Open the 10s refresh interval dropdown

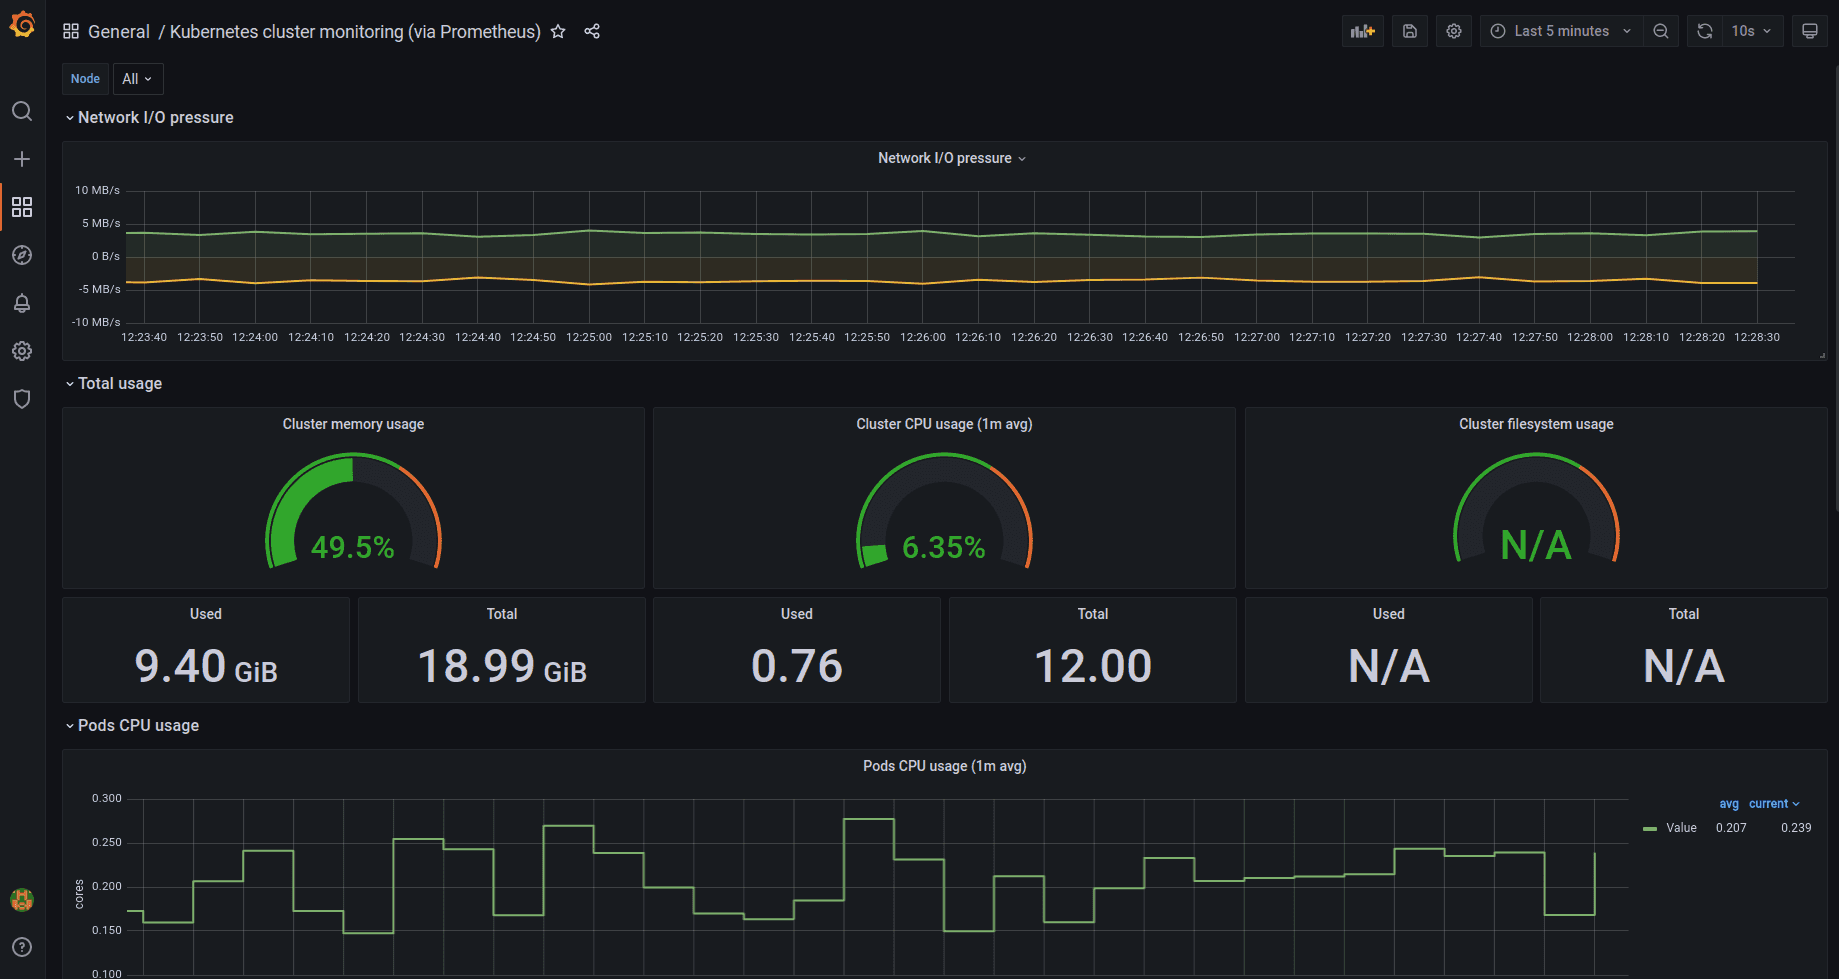point(1750,31)
